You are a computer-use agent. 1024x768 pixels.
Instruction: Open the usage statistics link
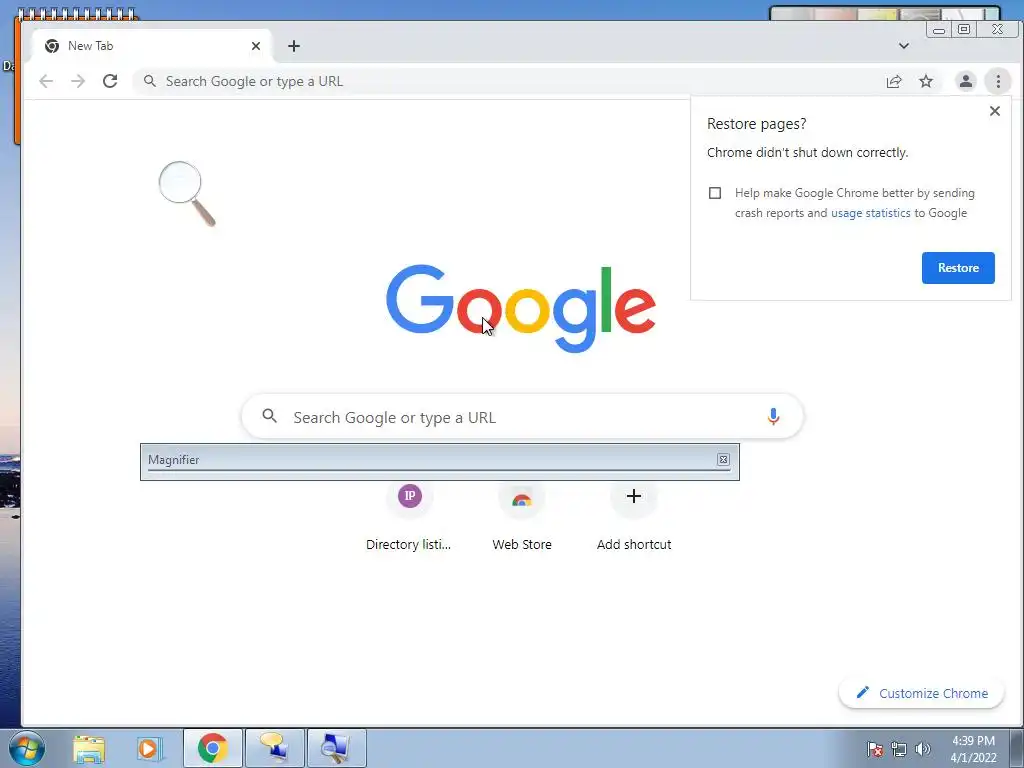(x=871, y=213)
